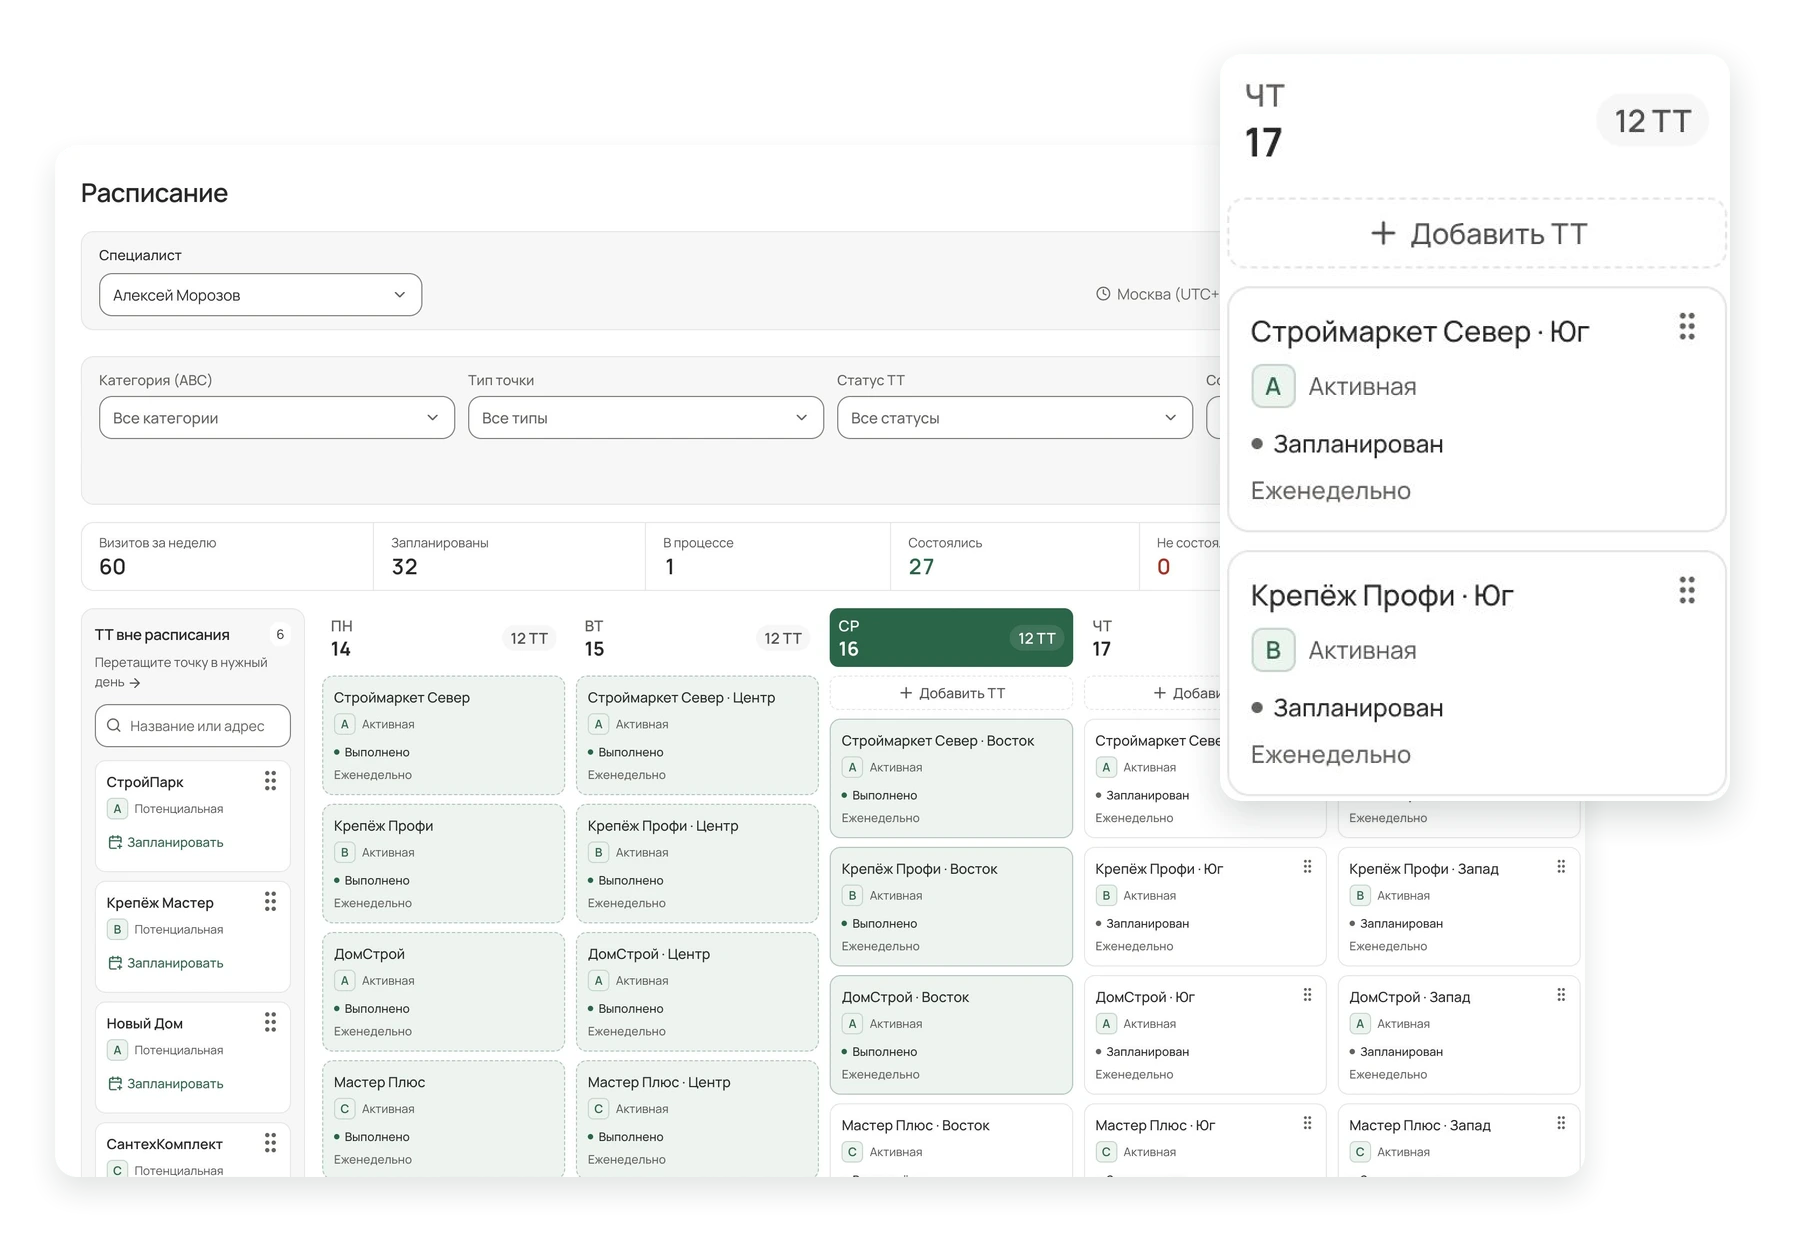
Task: Click large Добавить ТТ button in zoomed panel
Action: (x=1477, y=234)
